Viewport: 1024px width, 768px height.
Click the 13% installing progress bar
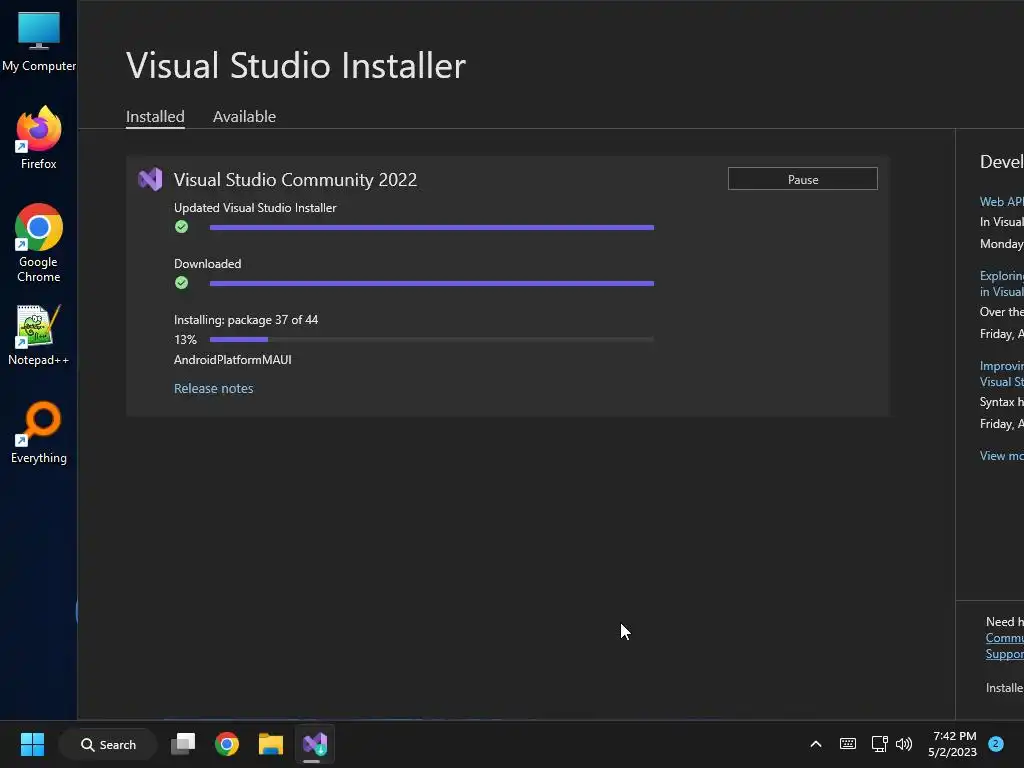[x=432, y=340]
